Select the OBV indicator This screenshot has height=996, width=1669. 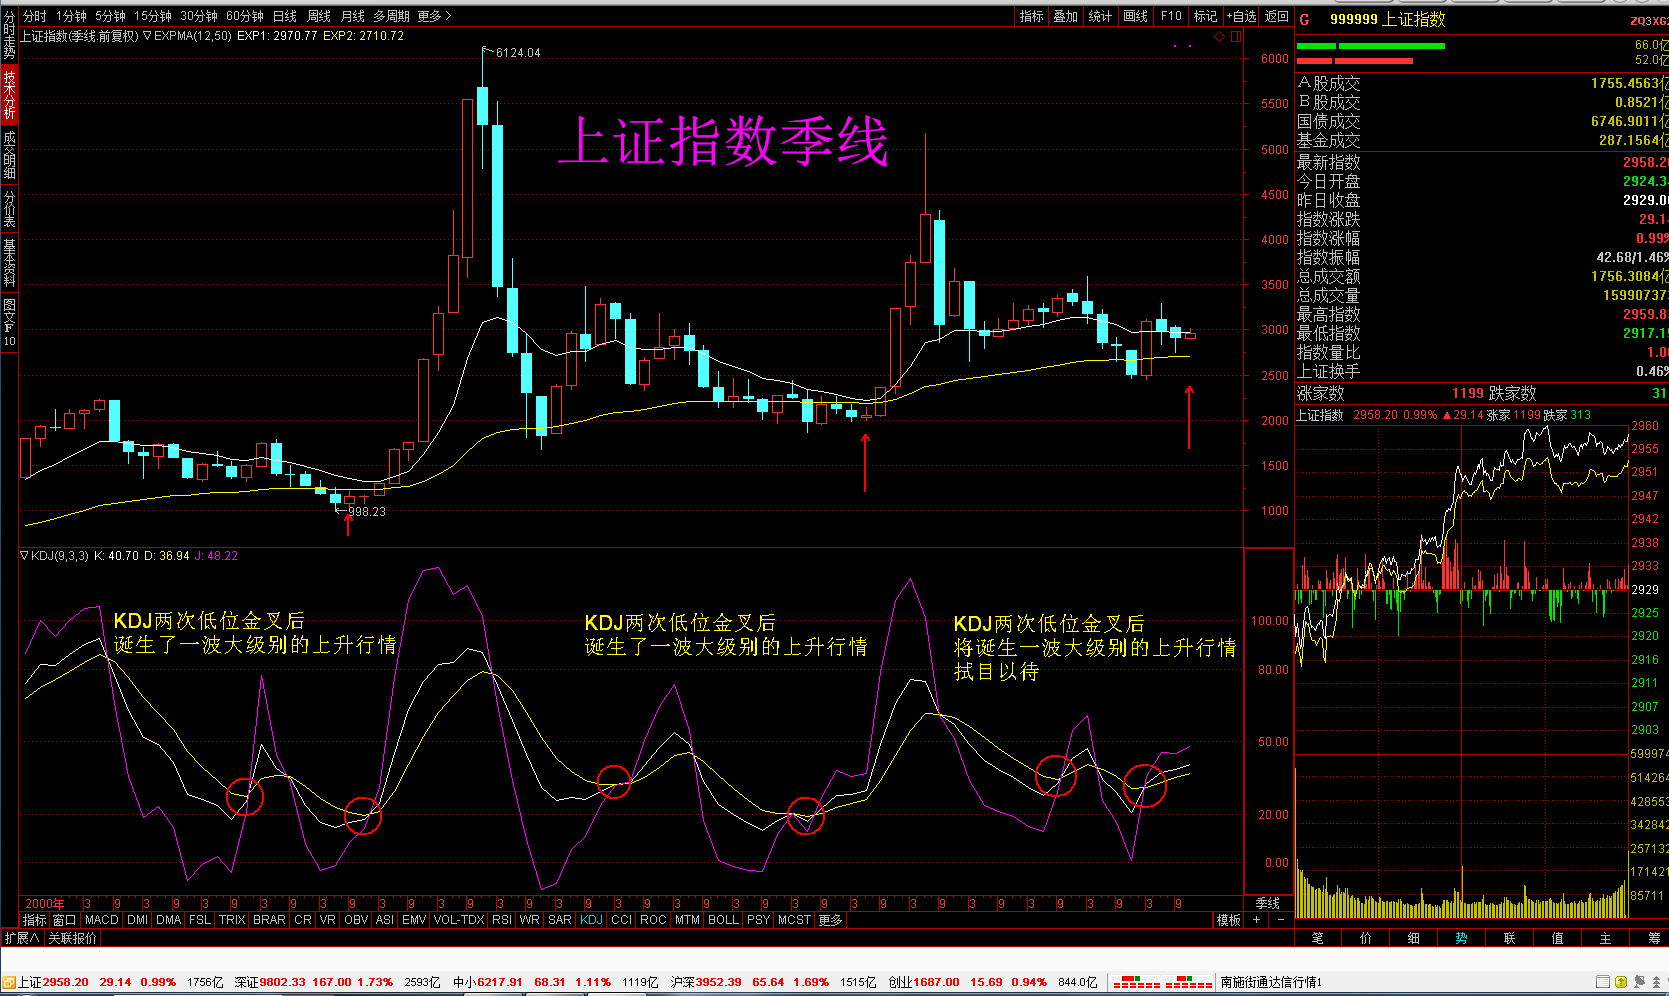(x=355, y=919)
